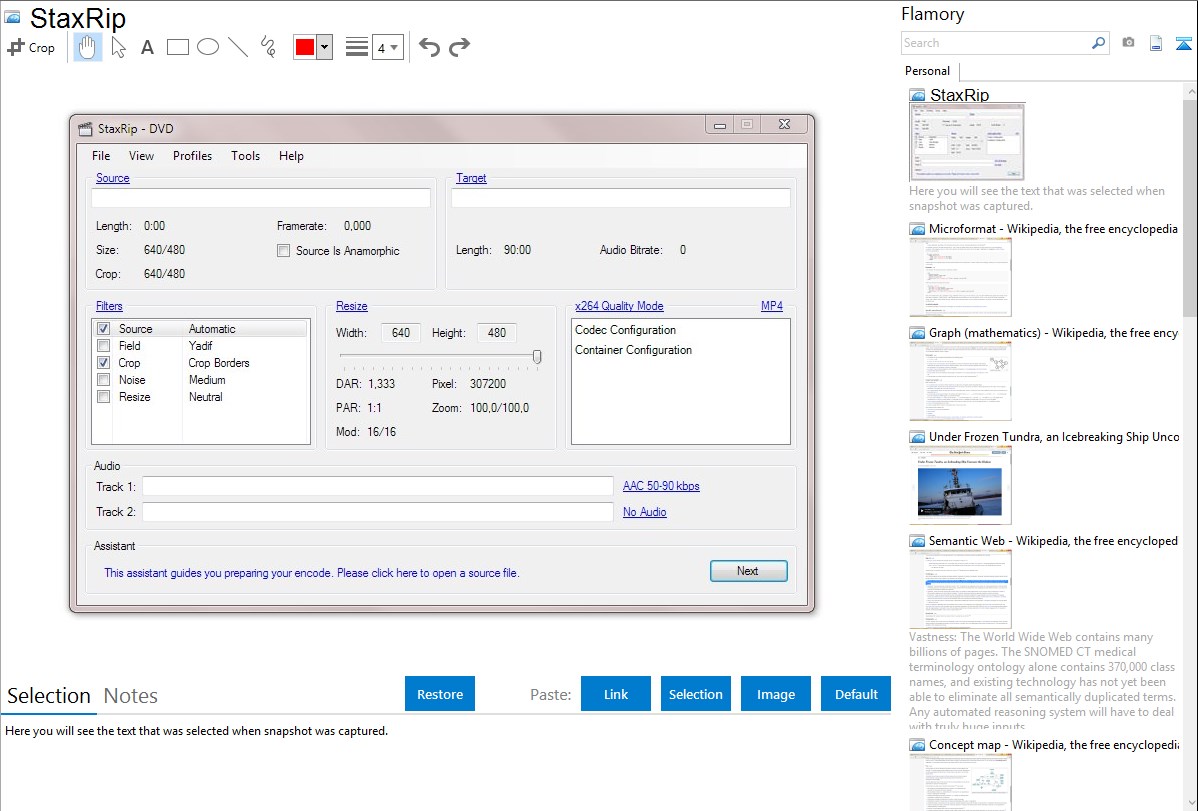1198x811 pixels.
Task: Select the ellipse drawing tool
Action: [208, 47]
